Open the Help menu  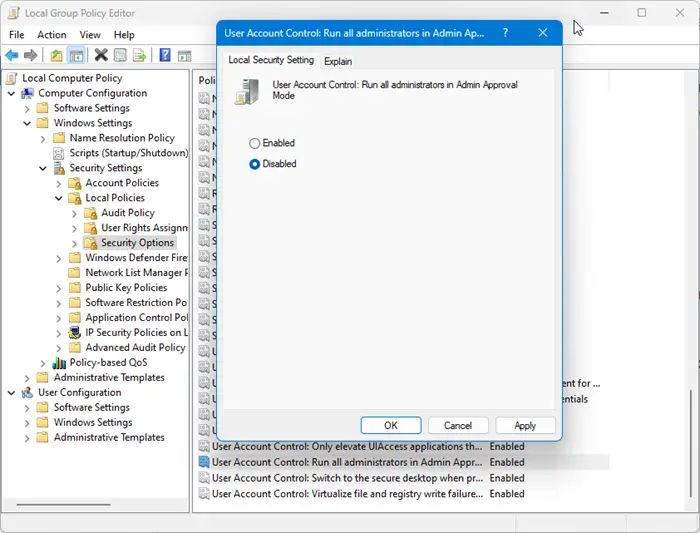[124, 34]
